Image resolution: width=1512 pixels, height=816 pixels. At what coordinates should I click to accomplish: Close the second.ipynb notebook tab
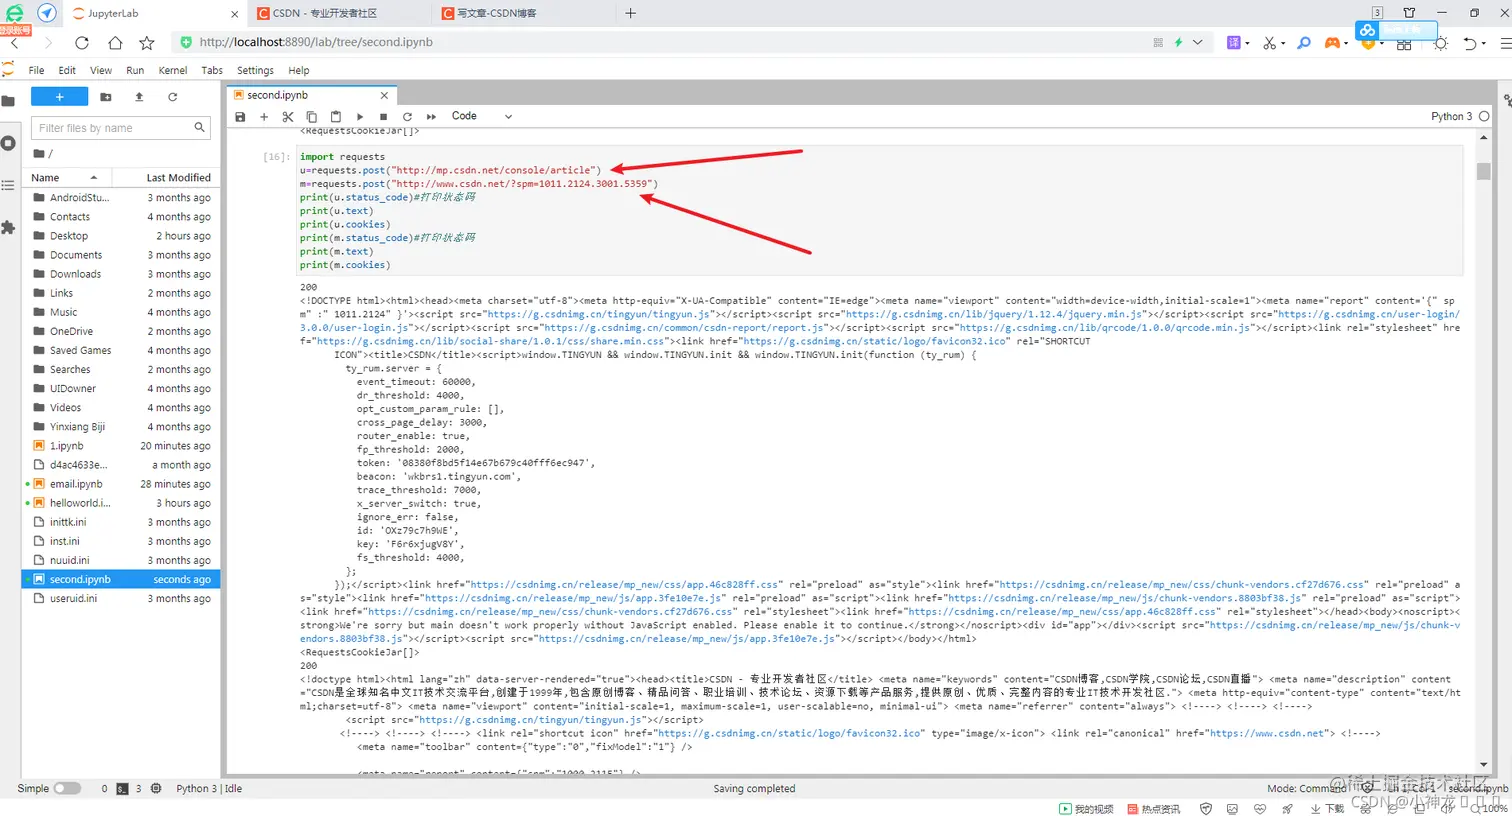click(384, 95)
